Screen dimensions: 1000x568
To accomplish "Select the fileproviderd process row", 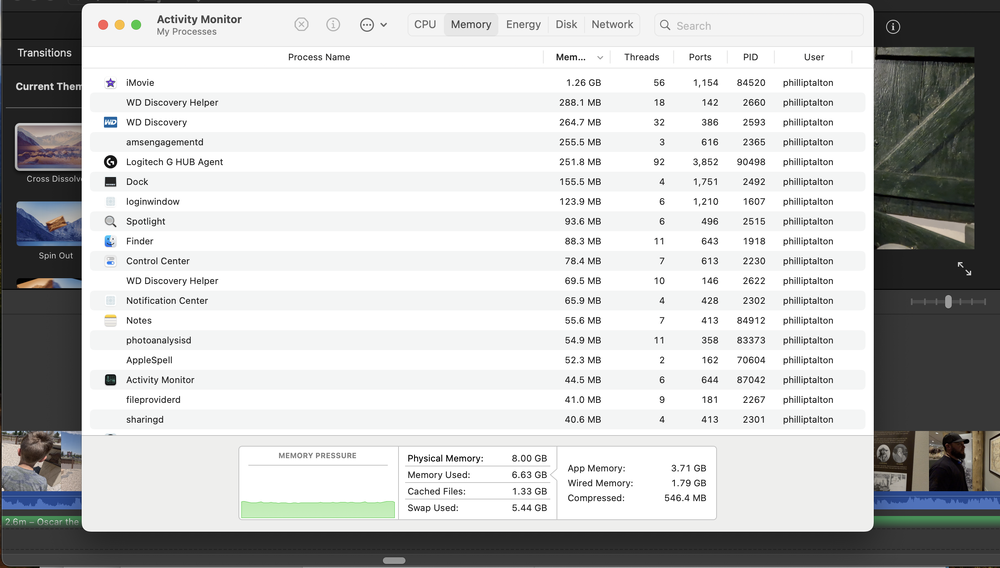I will tap(477, 400).
